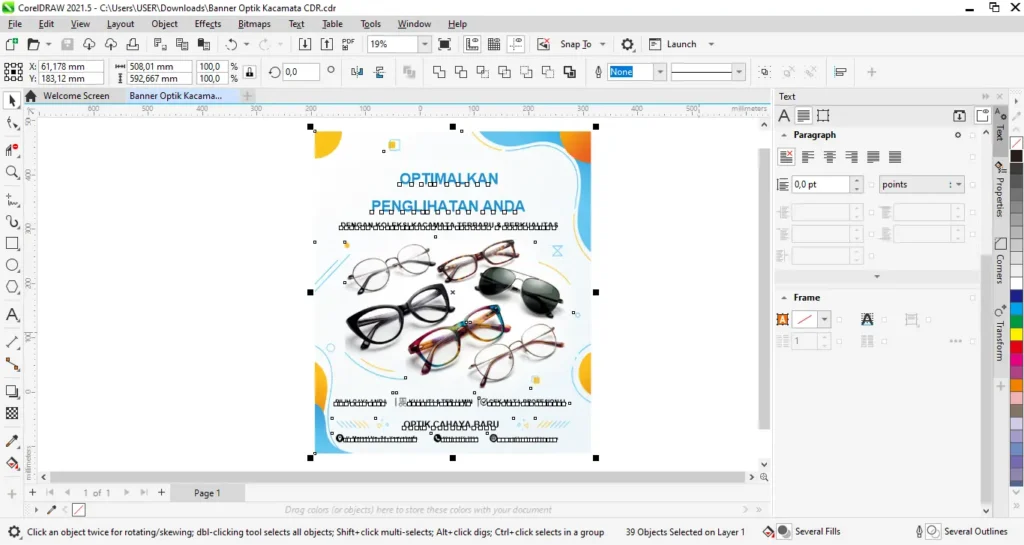Select left paragraph alignment
Screen dimensions: 1024x545
pyautogui.click(x=808, y=157)
